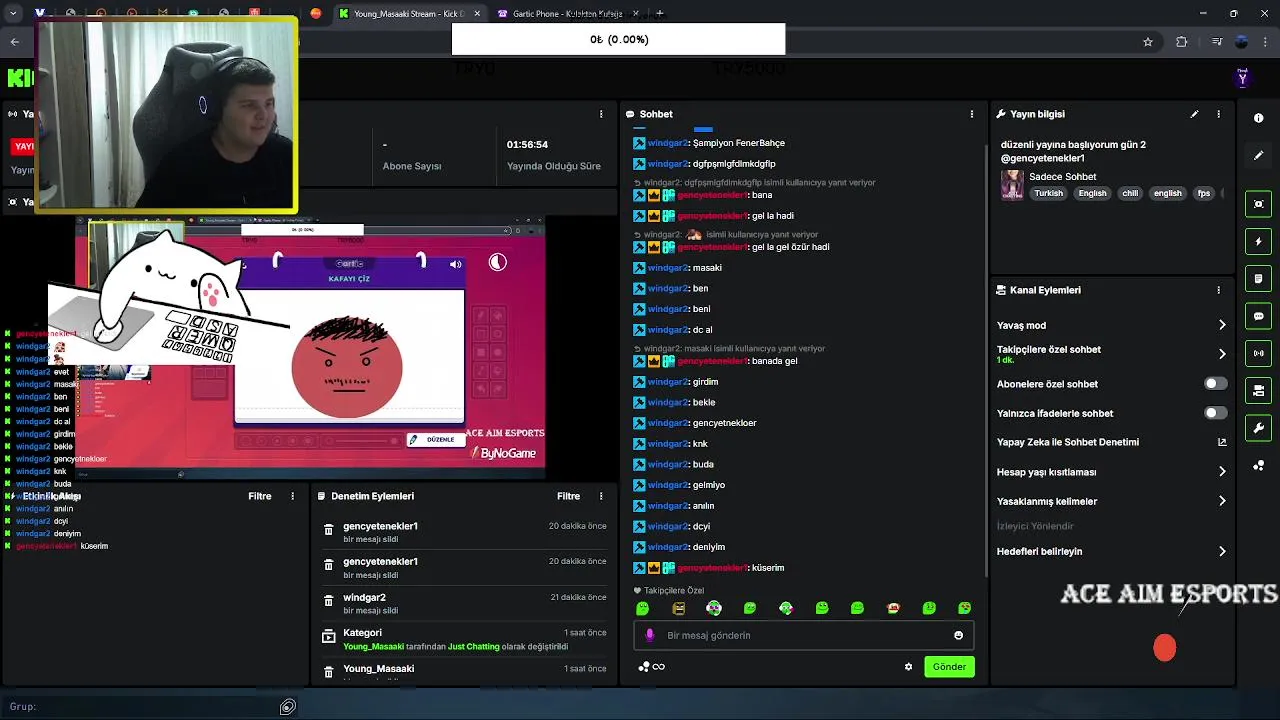Open Sohbet panel three-dot menu
Screen dimensions: 1280x720
pos(971,114)
